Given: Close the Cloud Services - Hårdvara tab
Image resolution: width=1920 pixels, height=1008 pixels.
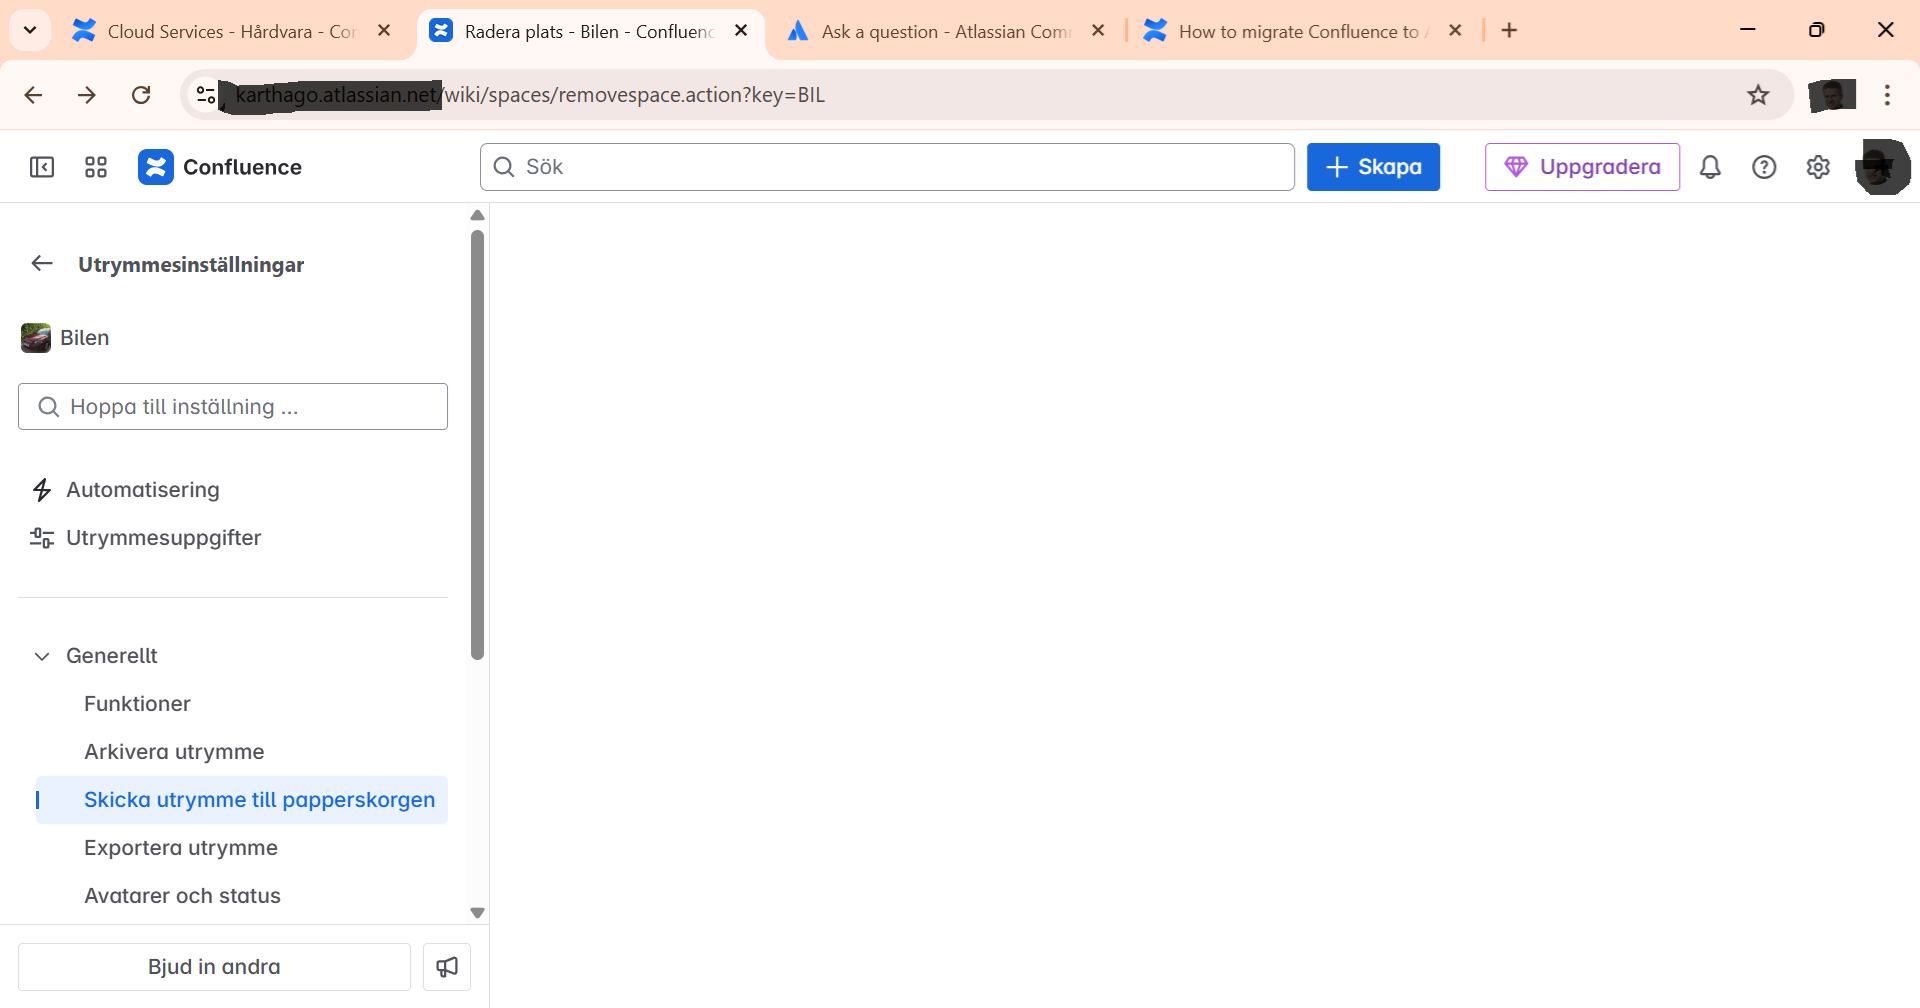Looking at the screenshot, I should click(384, 31).
